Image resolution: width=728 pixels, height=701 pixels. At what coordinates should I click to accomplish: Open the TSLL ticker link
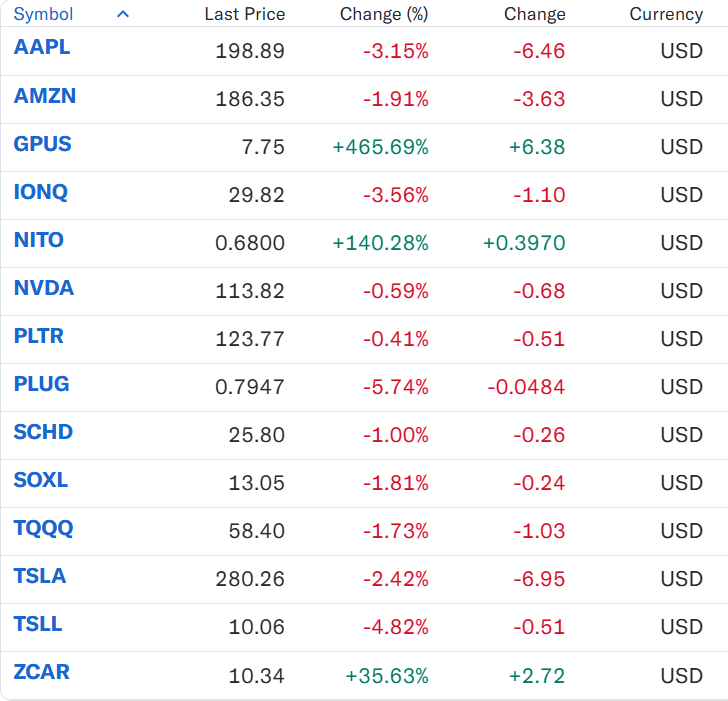(x=38, y=624)
